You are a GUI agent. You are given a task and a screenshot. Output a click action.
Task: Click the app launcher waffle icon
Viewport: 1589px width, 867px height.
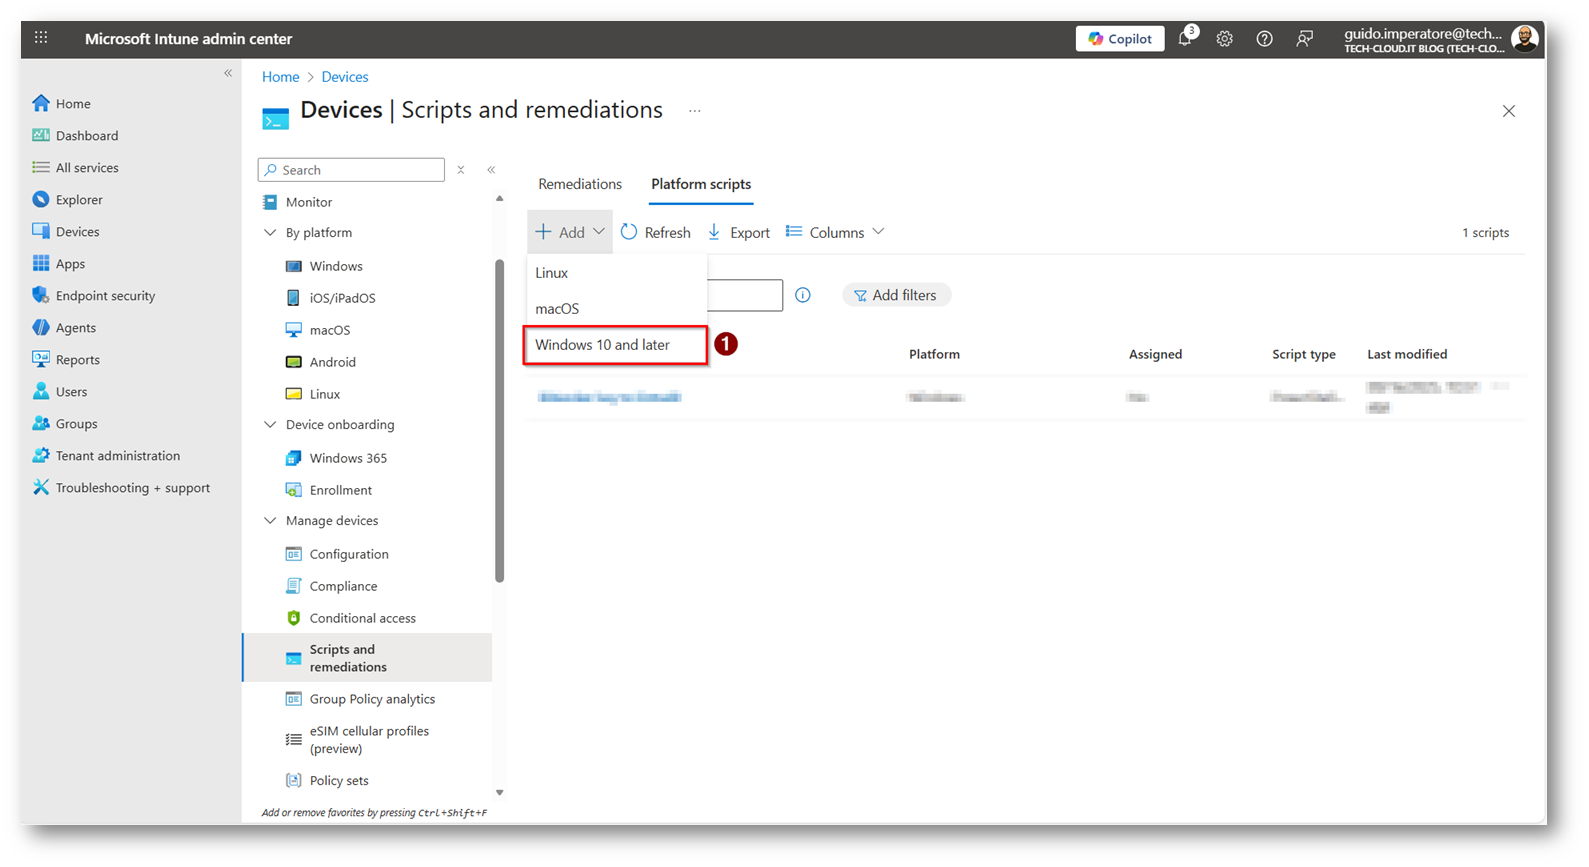pos(41,38)
